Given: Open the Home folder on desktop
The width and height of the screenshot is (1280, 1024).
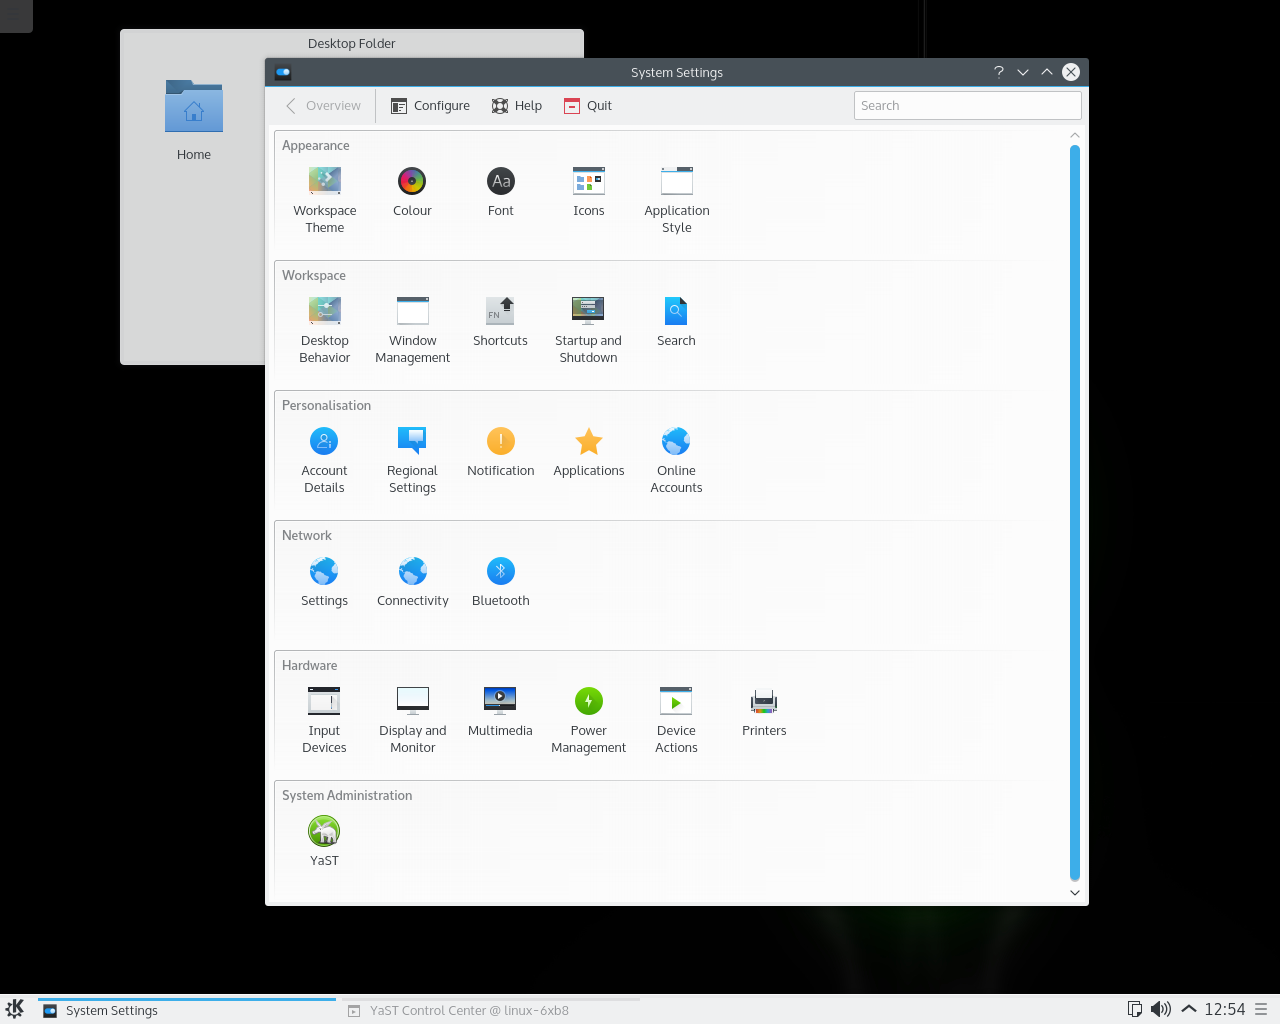Looking at the screenshot, I should click(x=194, y=120).
